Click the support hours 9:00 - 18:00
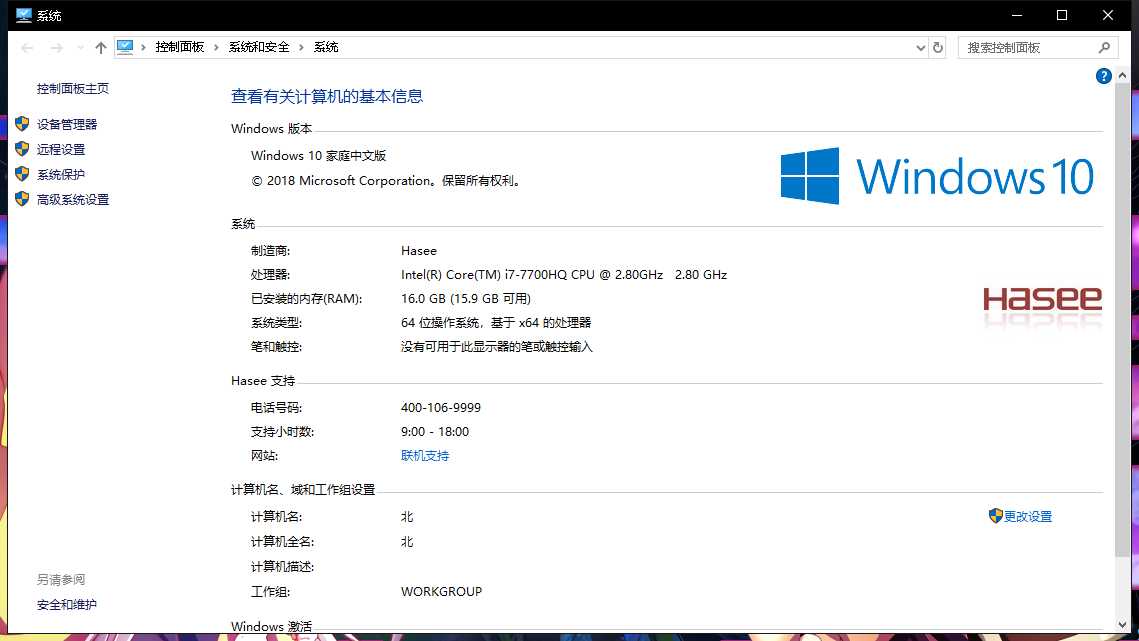Viewport: 1139px width, 641px height. 434,432
